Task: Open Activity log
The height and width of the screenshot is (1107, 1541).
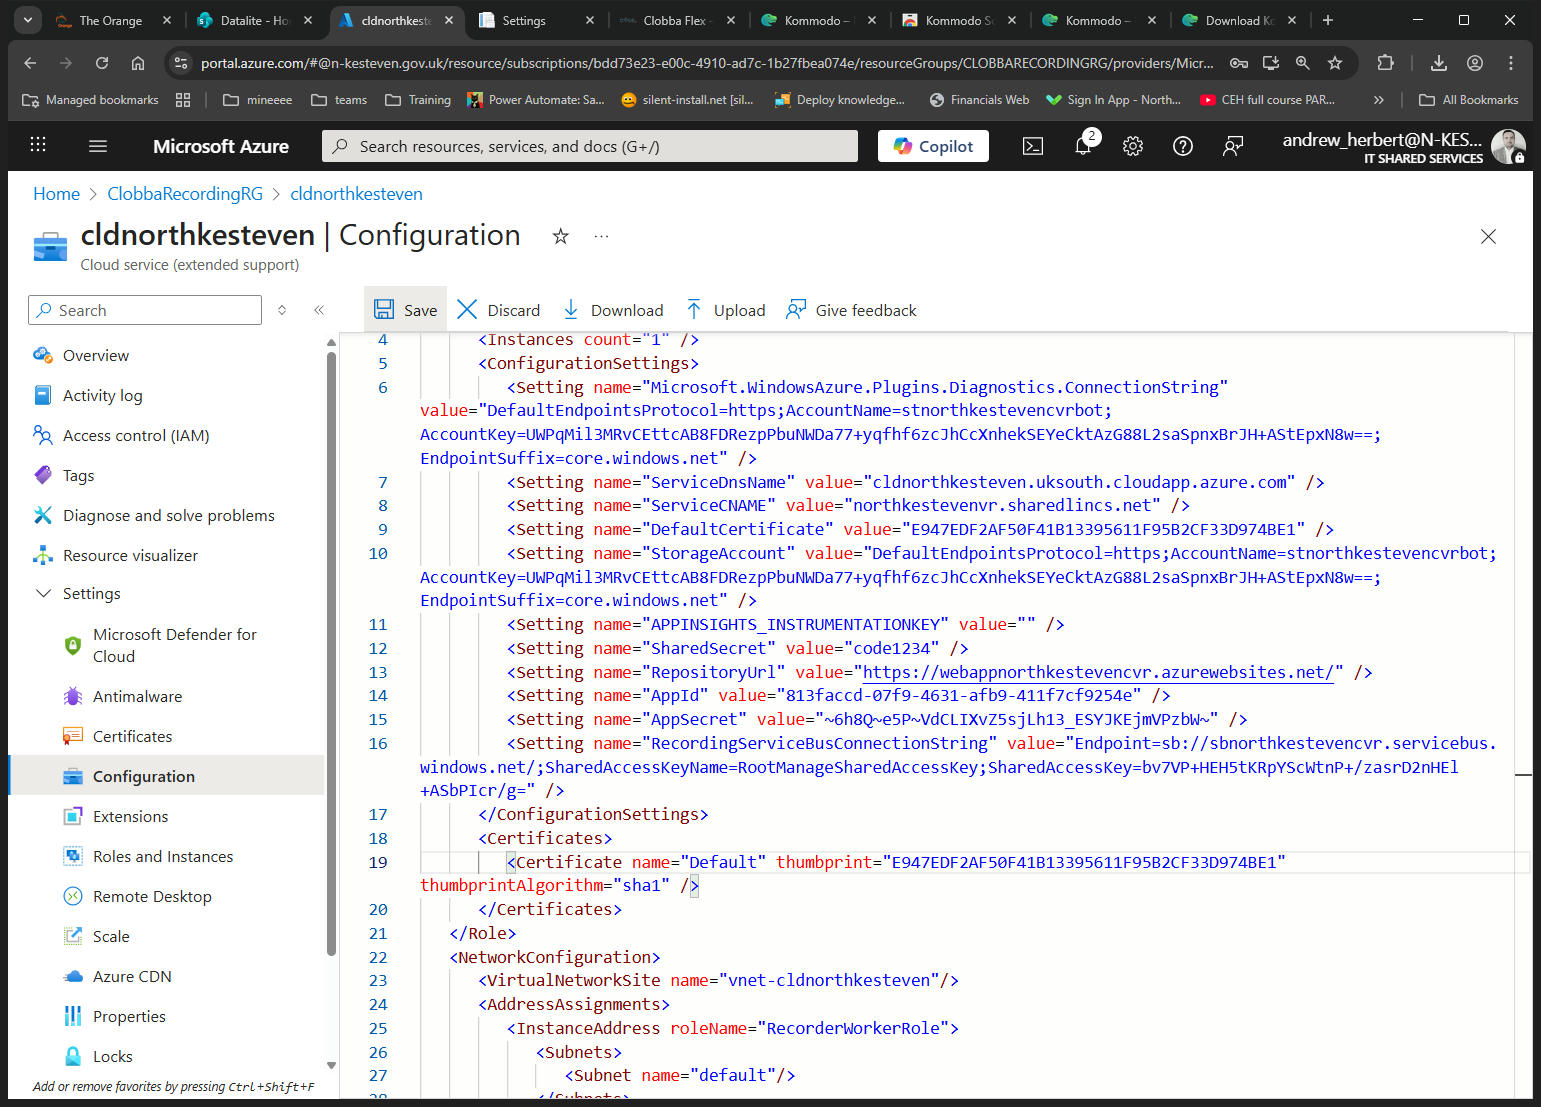Action: click(x=102, y=395)
